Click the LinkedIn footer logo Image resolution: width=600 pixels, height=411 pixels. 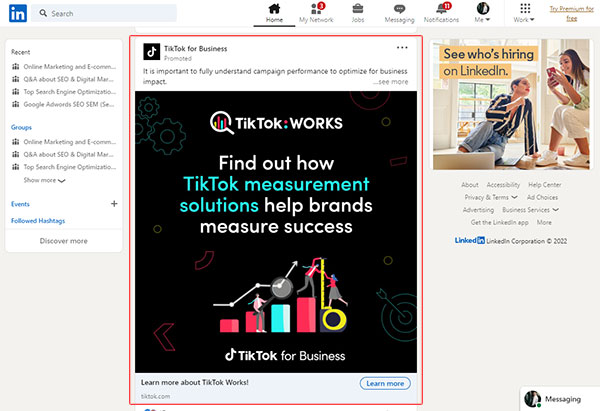(x=470, y=240)
